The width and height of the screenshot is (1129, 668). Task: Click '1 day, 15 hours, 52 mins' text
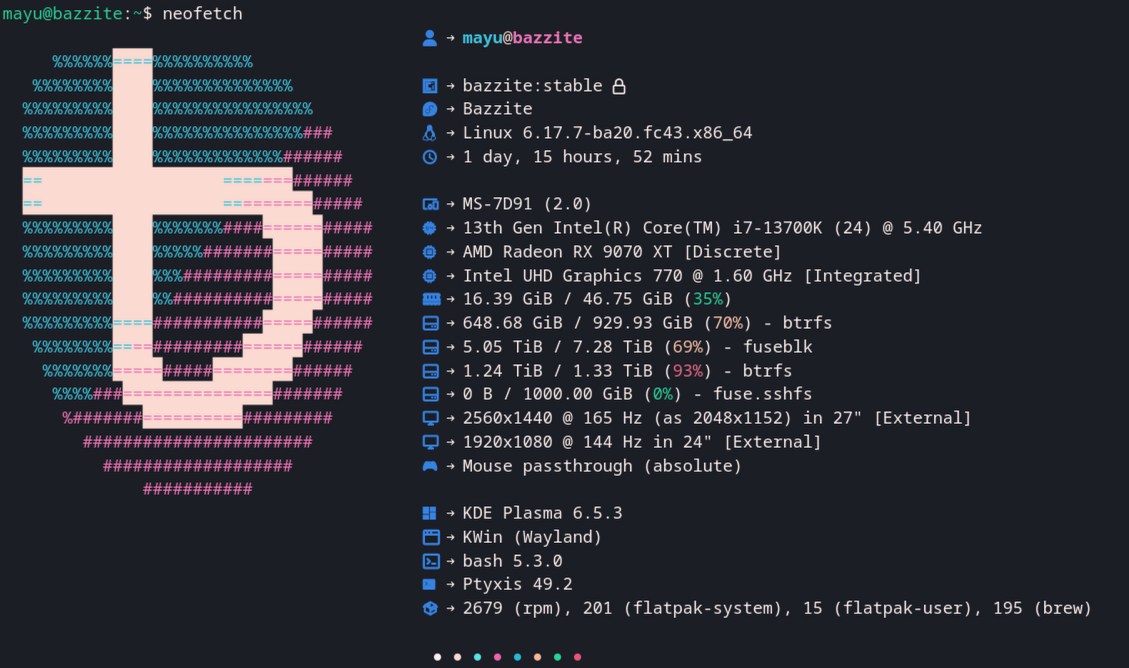click(x=582, y=157)
